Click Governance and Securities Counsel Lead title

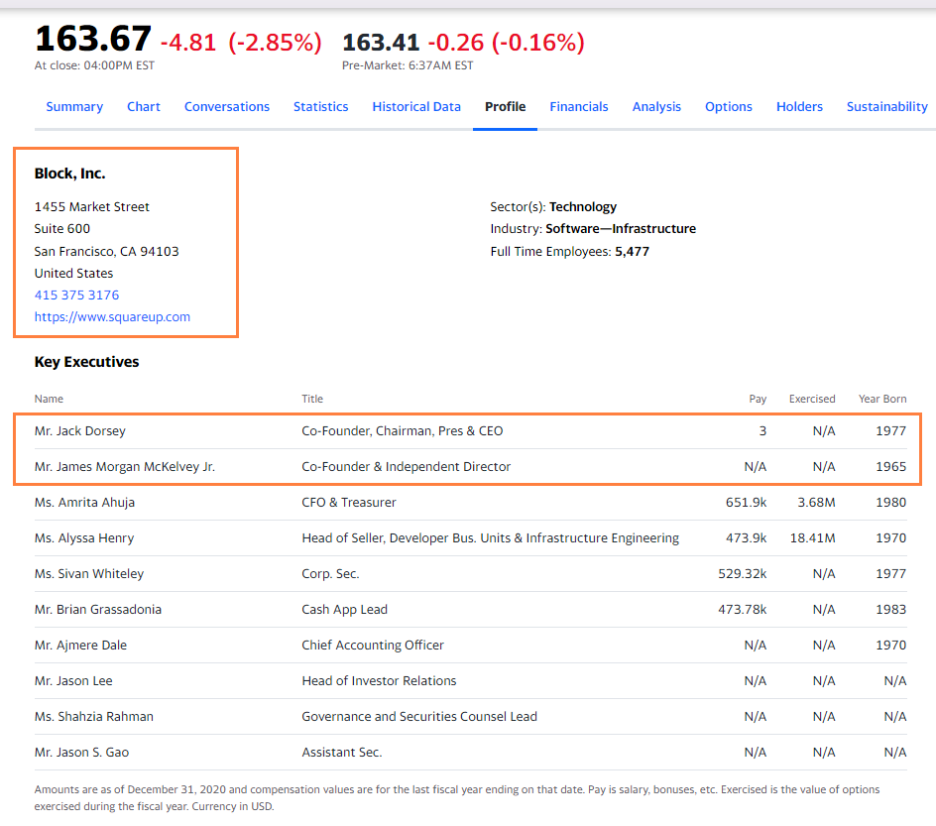pyautogui.click(x=419, y=717)
